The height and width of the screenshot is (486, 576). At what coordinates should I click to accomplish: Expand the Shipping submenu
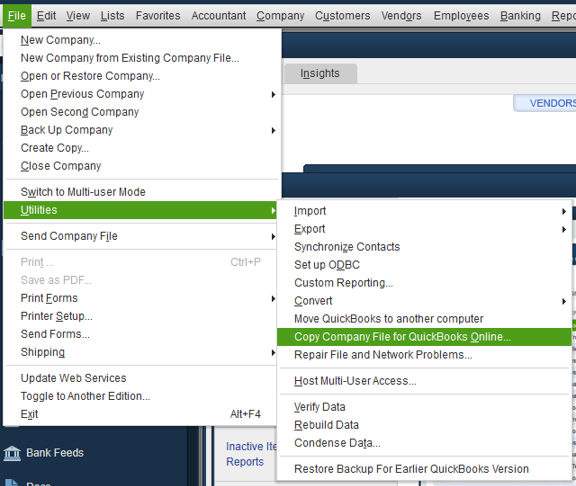(141, 352)
